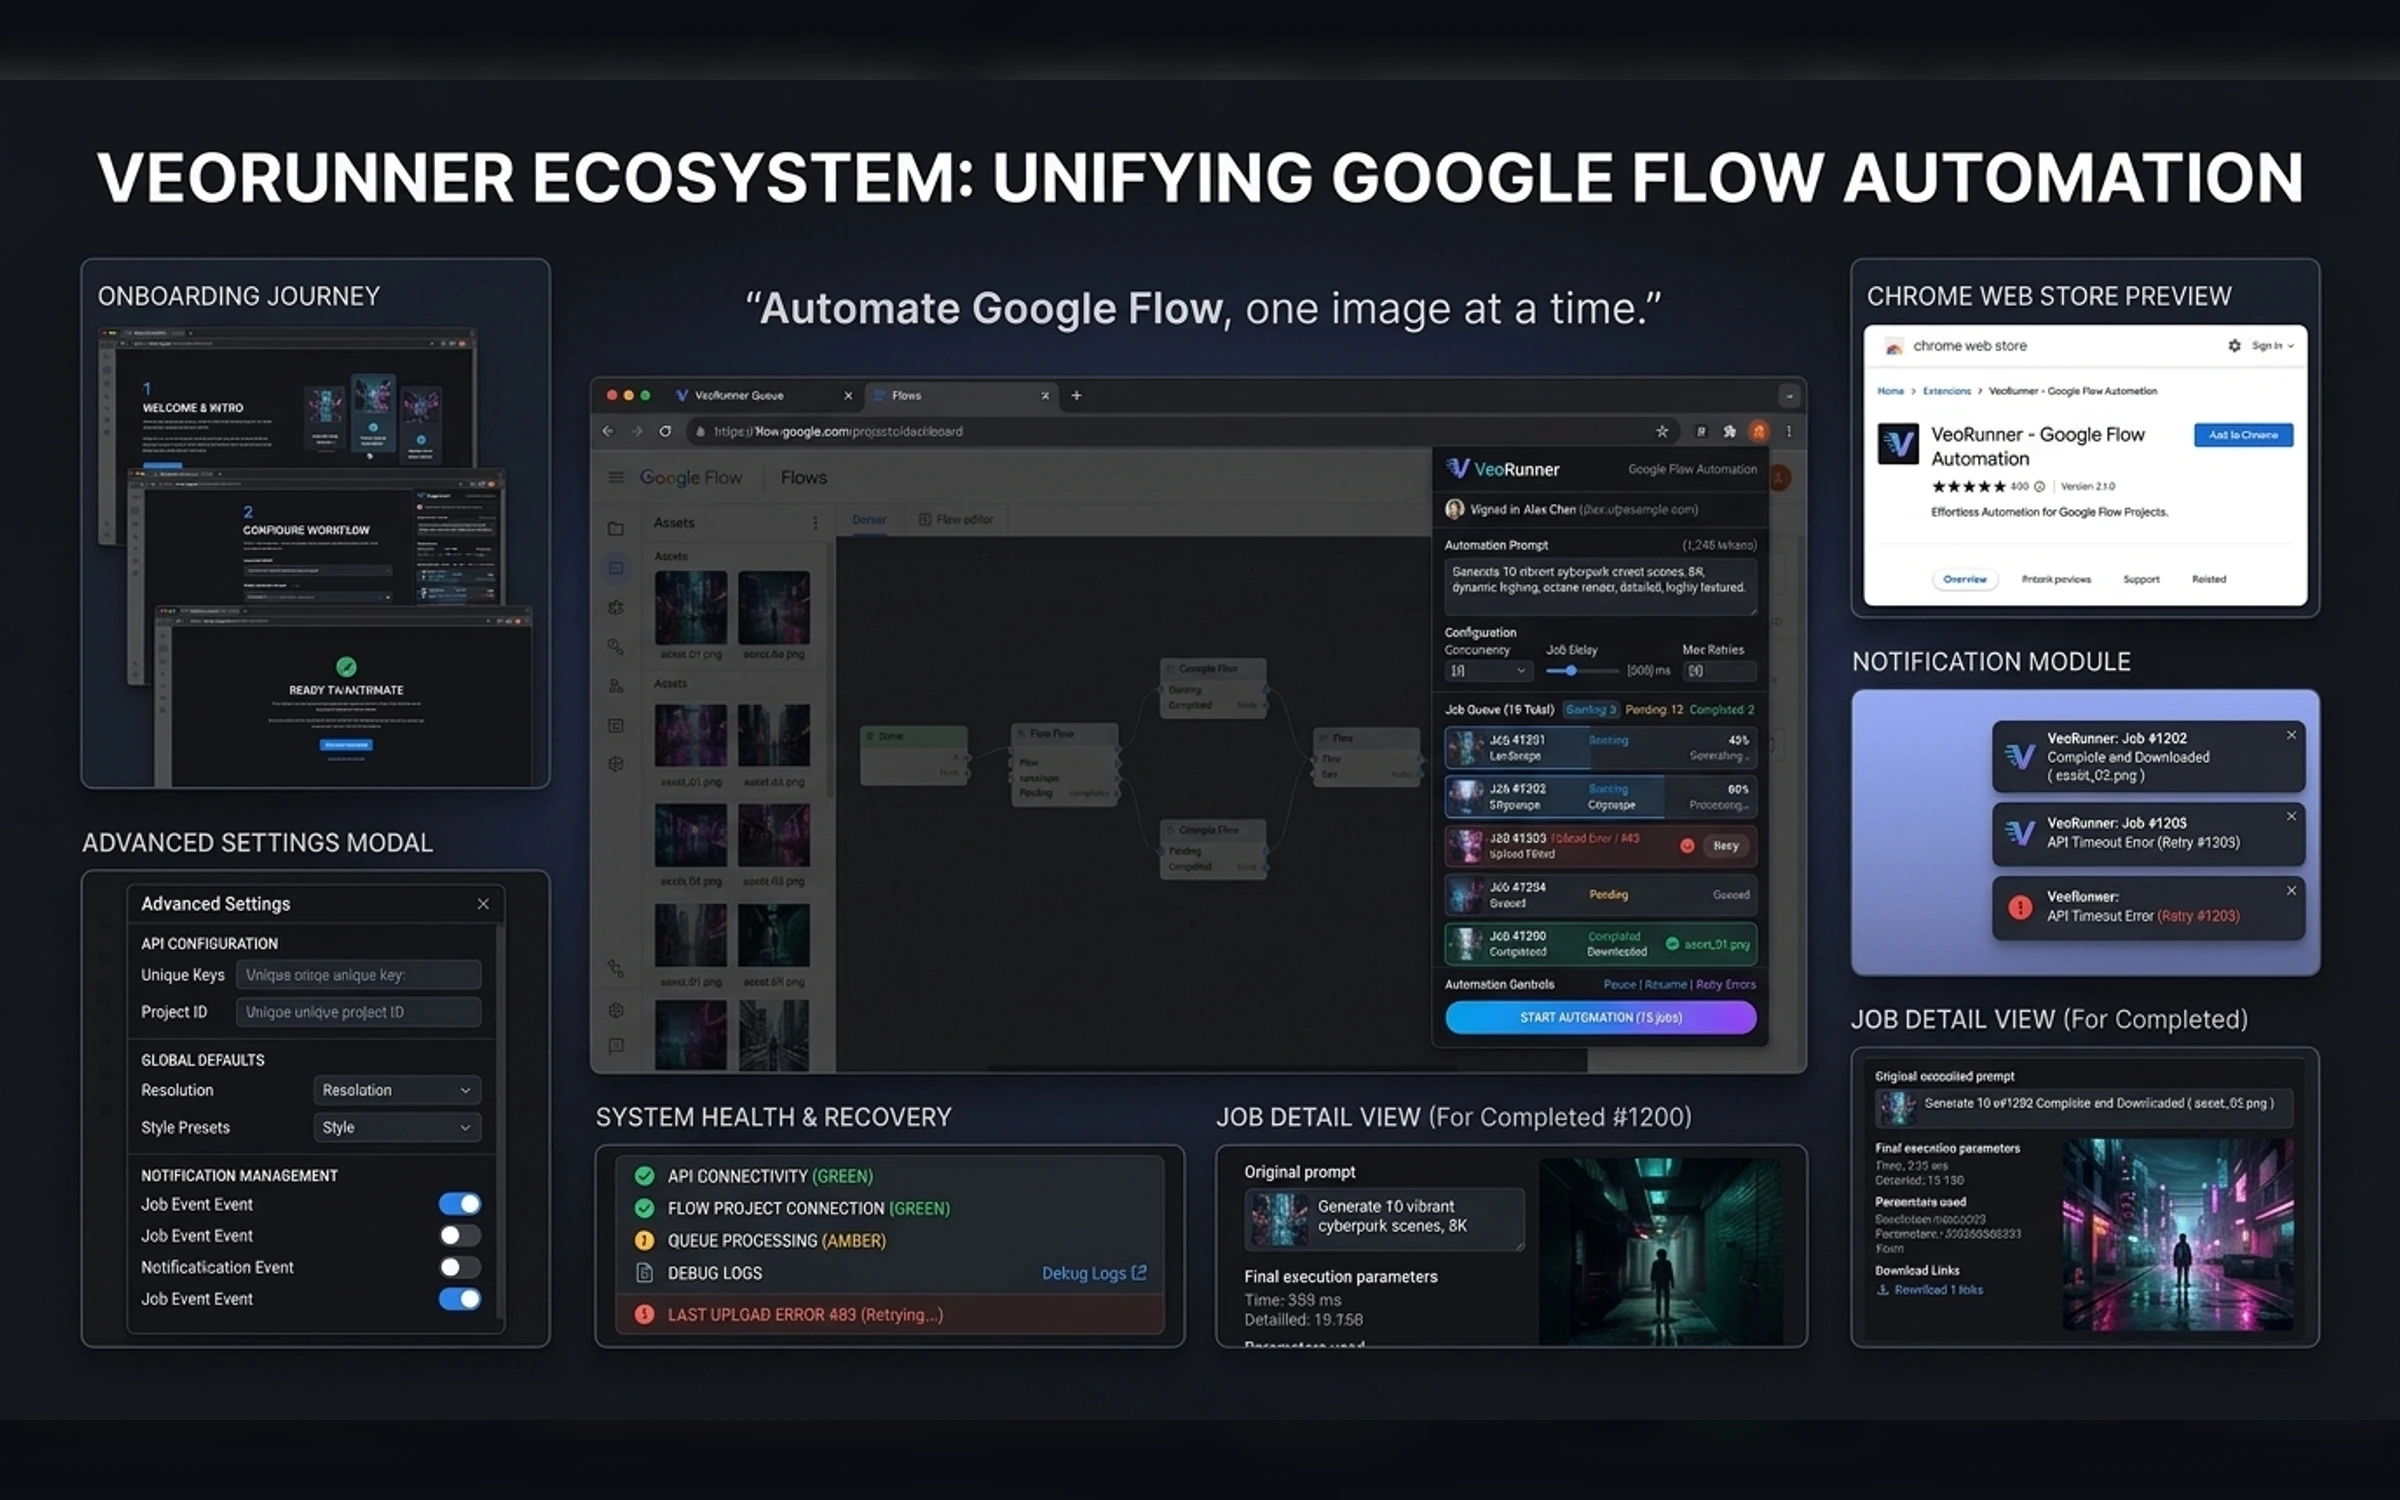The width and height of the screenshot is (2400, 1500).
Task: Open the Assets panel three-dot menu
Action: click(x=815, y=522)
